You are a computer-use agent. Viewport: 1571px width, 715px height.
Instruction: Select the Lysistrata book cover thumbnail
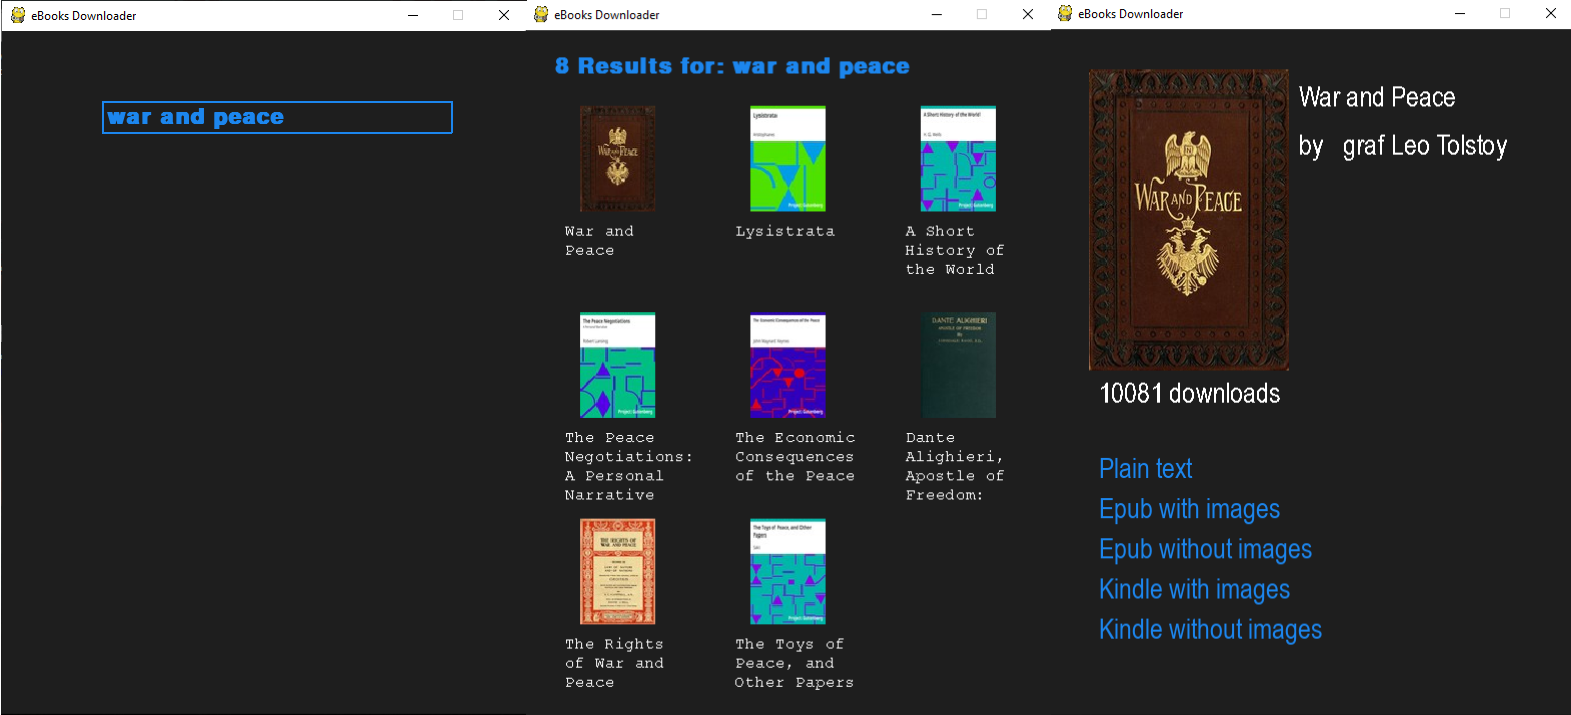788,159
